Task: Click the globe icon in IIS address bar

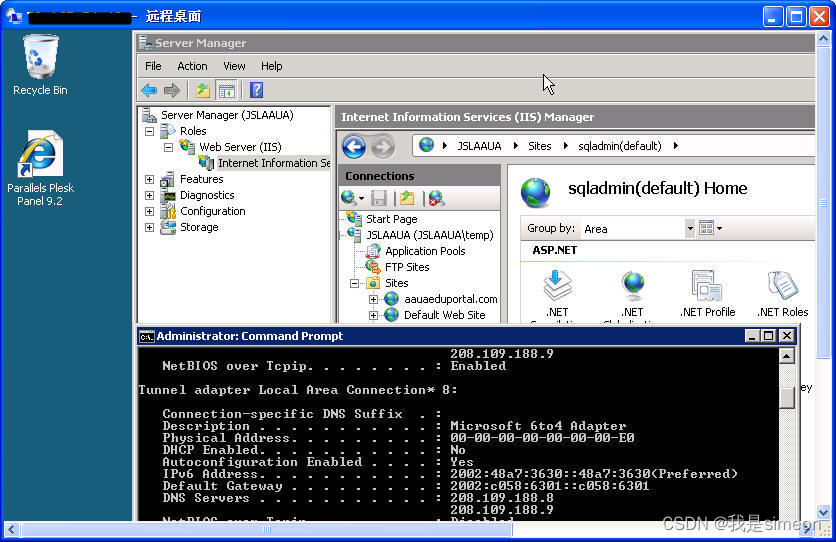Action: pos(426,145)
